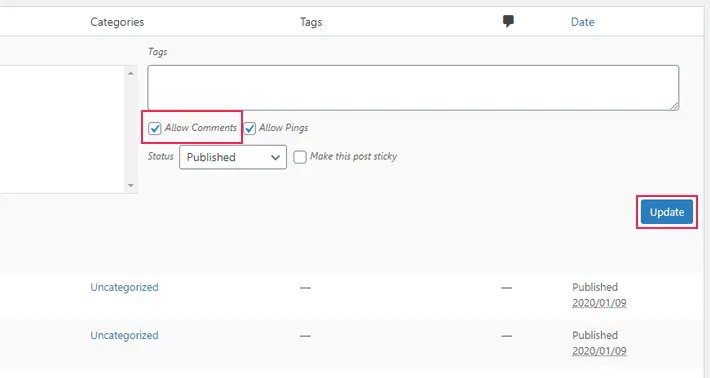Viewport: 710px width, 378px height.
Task: Click the first post's 2020/01/09 date
Action: (599, 302)
